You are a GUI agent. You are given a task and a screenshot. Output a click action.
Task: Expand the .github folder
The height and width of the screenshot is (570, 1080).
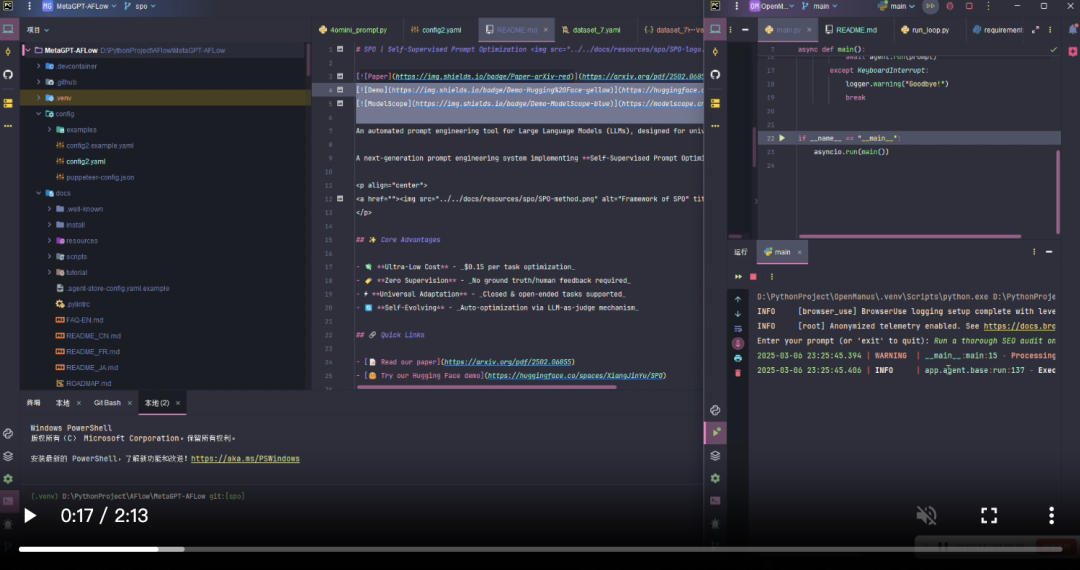pos(39,82)
